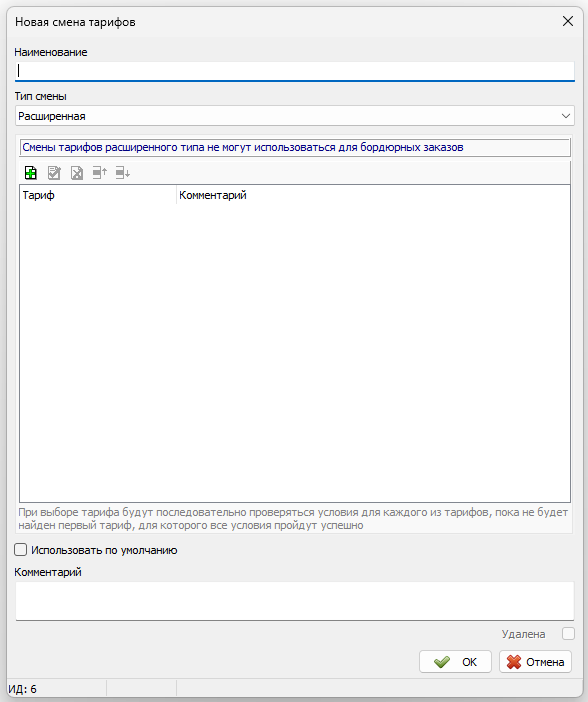Toggle the 'Удалена' checkbox
Screen dimensions: 588x702
tap(568, 634)
